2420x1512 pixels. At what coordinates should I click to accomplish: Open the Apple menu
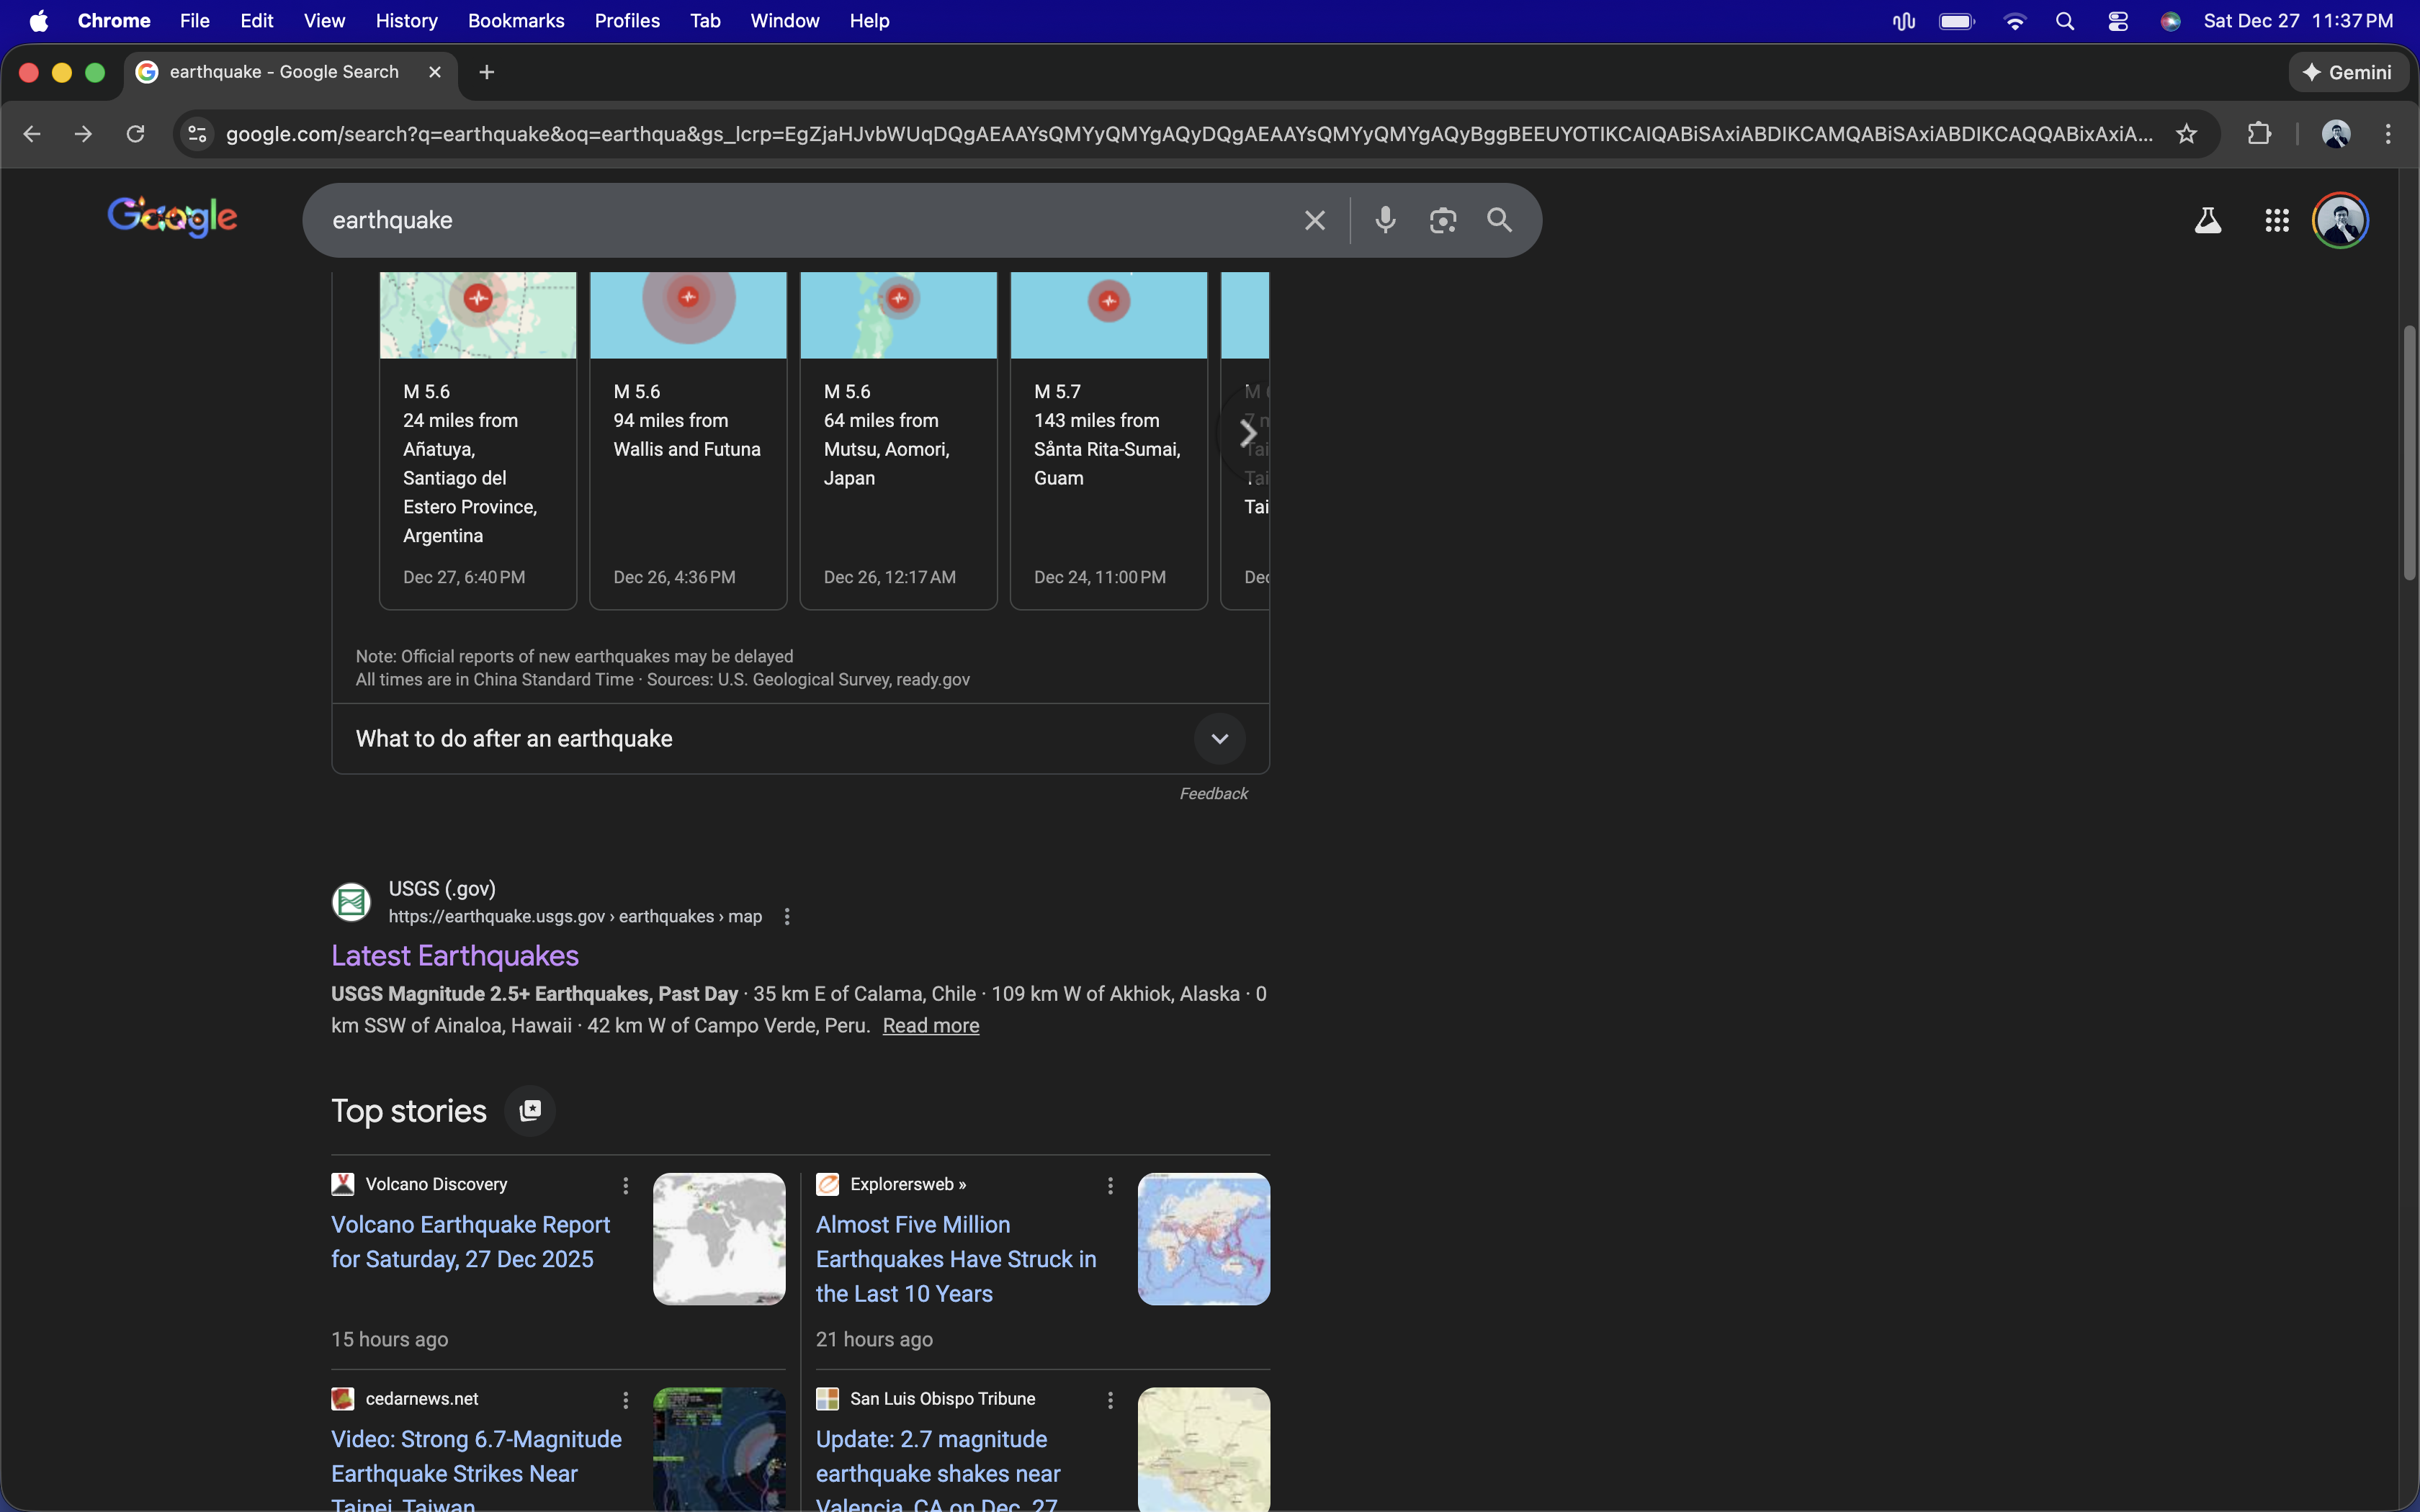(x=39, y=21)
